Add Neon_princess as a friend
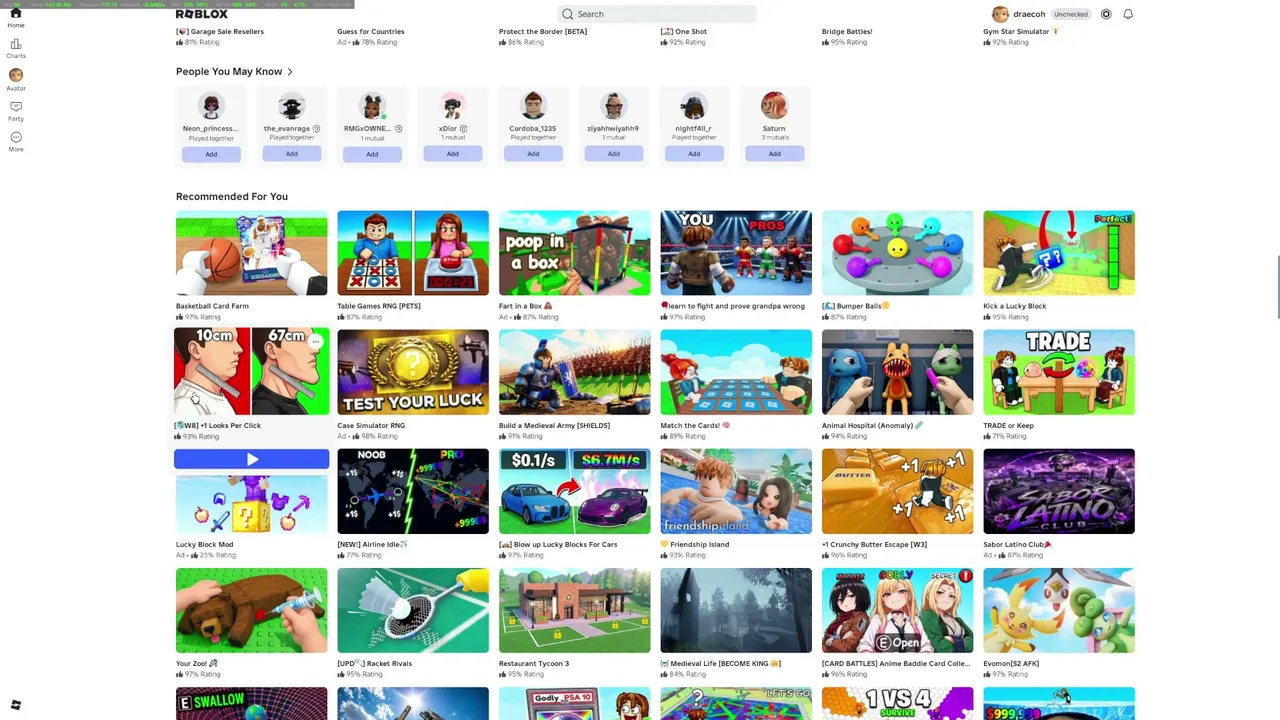The height and width of the screenshot is (720, 1280). coord(211,154)
